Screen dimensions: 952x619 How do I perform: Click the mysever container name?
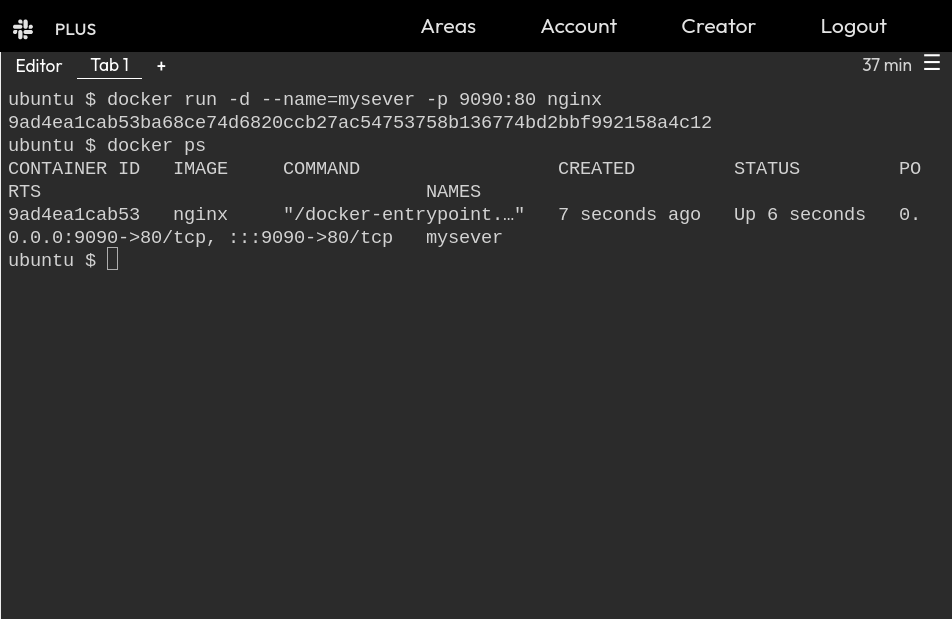(464, 238)
